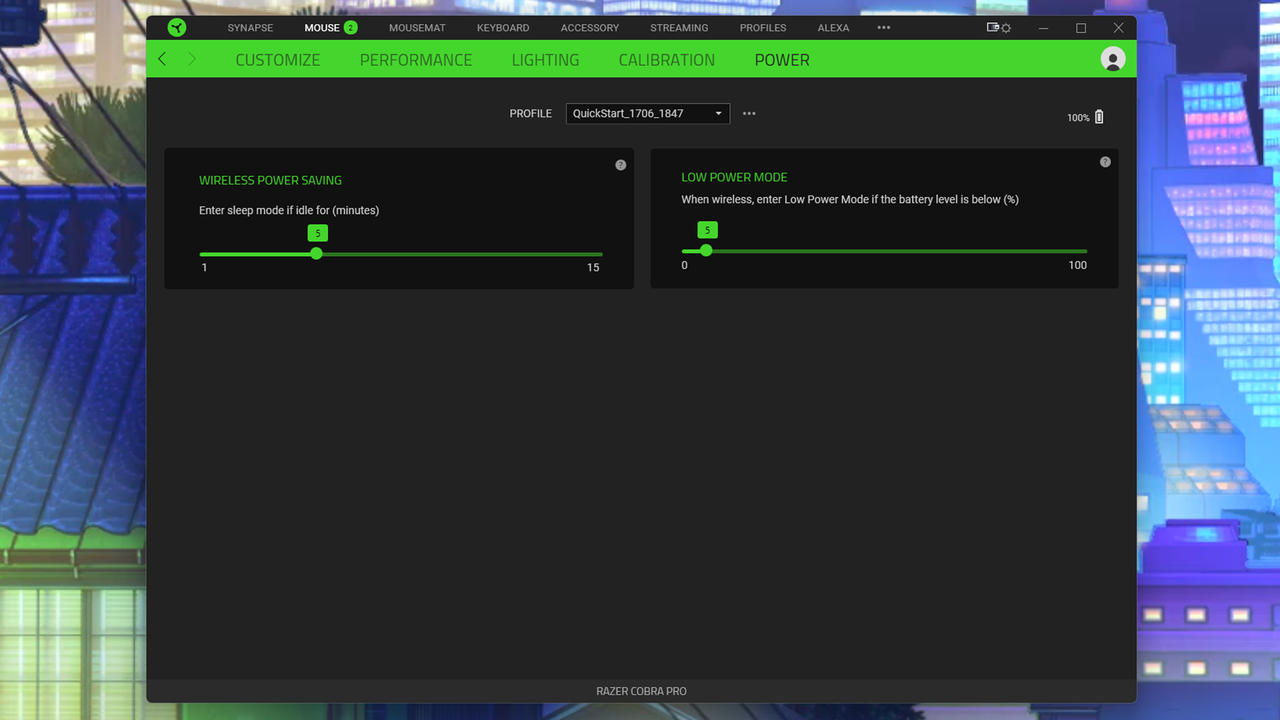Image resolution: width=1280 pixels, height=720 pixels.
Task: Click the Razer Cobra Pro device name
Action: tap(641, 691)
